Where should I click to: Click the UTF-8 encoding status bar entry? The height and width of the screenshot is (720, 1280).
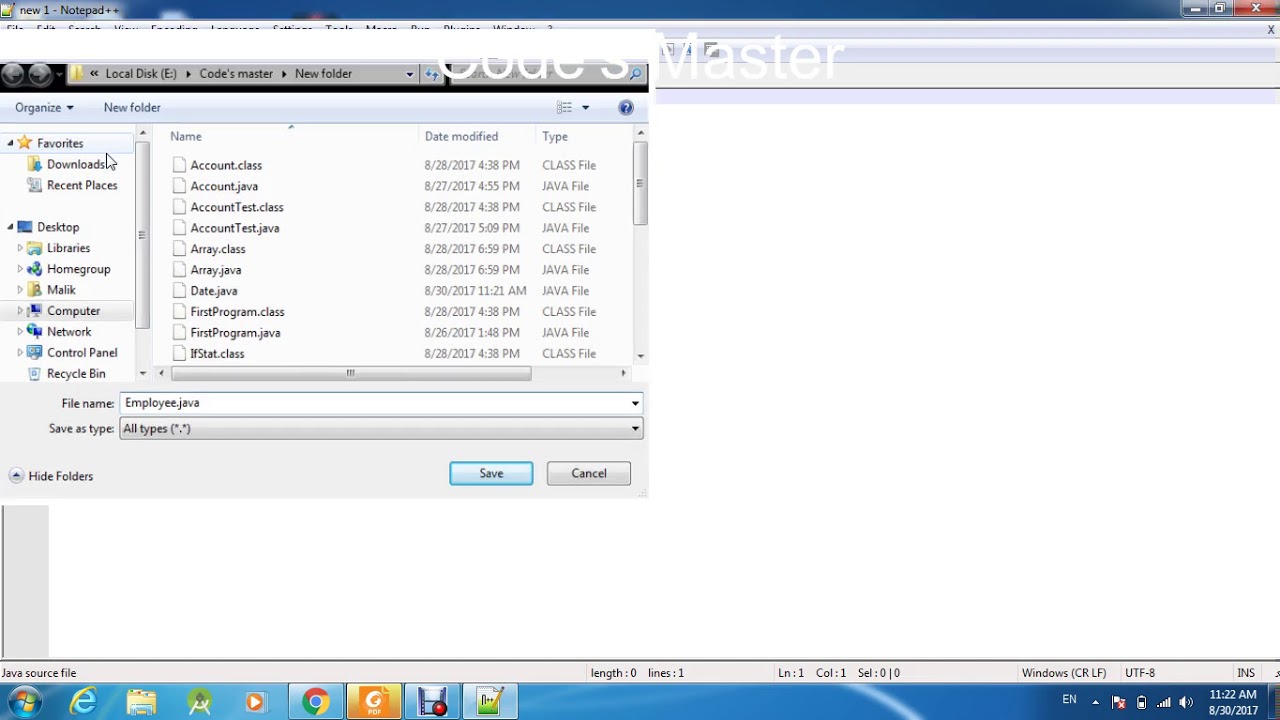point(1140,673)
